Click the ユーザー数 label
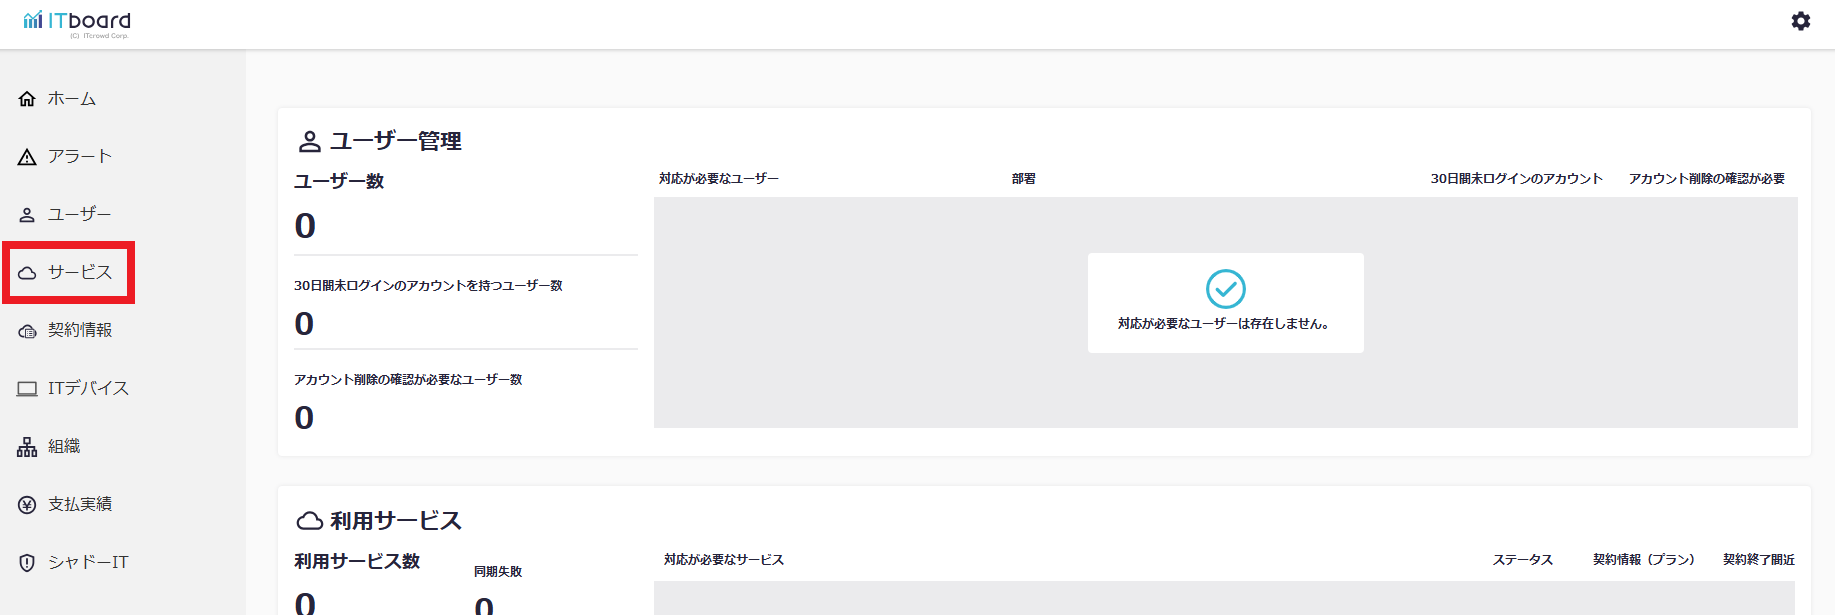 [339, 182]
